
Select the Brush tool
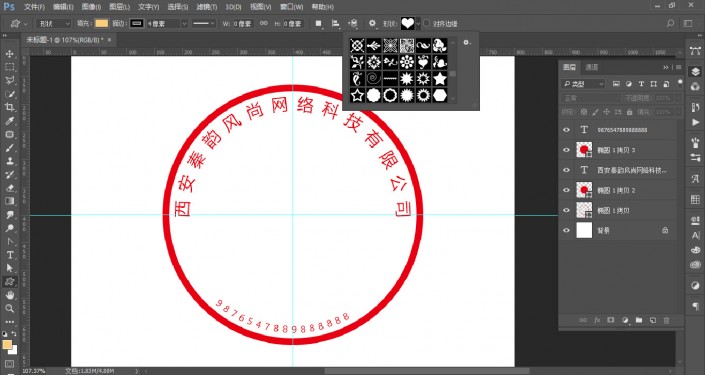point(9,148)
